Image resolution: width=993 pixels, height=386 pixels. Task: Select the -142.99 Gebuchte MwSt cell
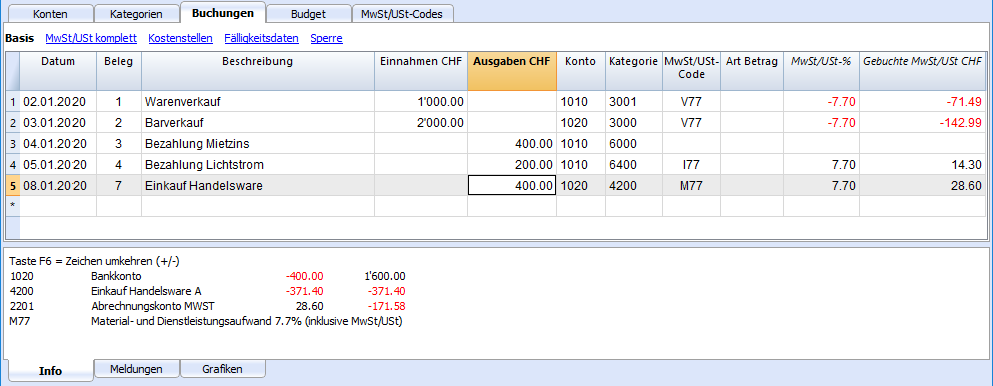pos(923,122)
